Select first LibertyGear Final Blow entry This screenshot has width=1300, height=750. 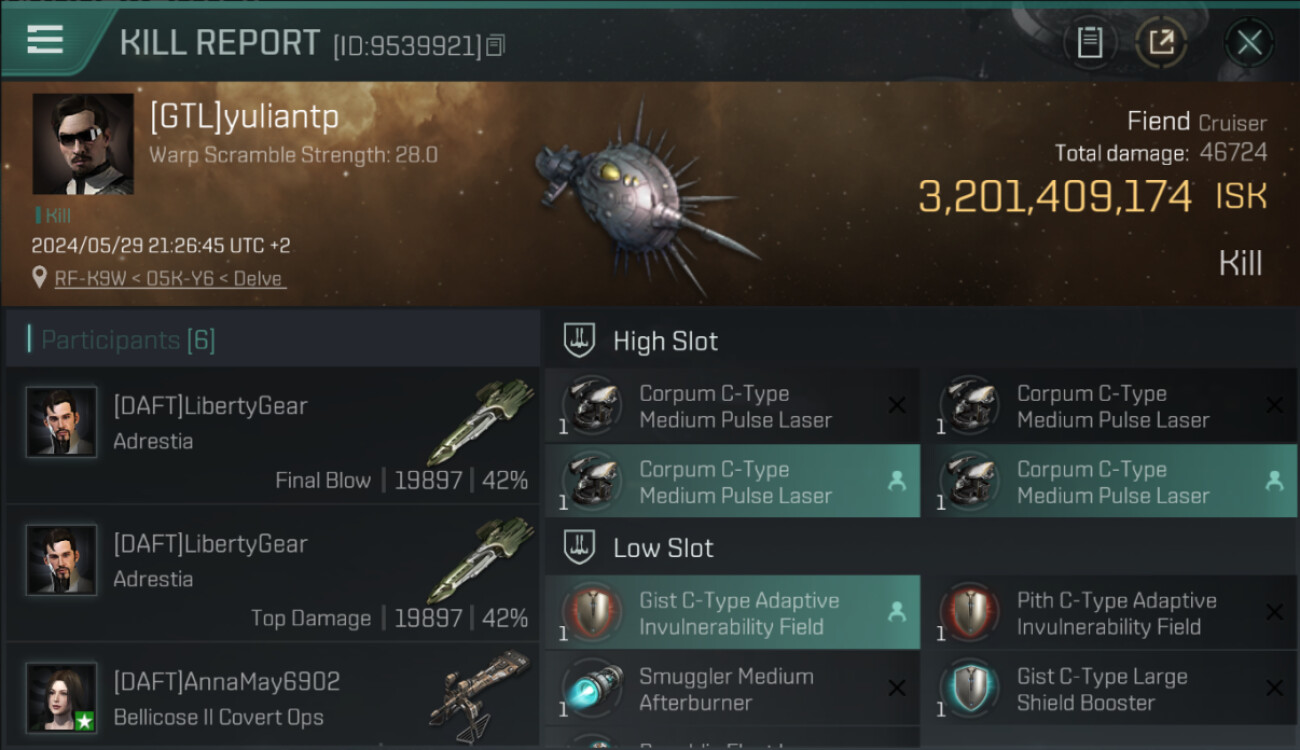click(272, 435)
